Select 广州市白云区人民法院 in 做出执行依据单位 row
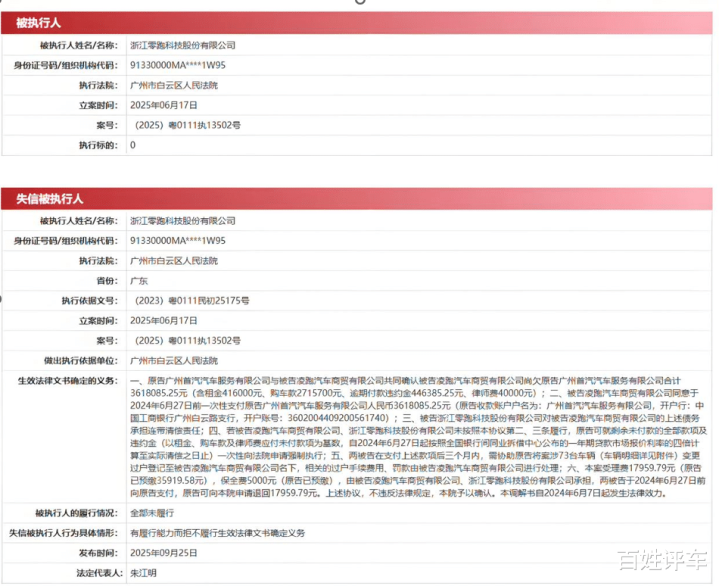 (174, 361)
